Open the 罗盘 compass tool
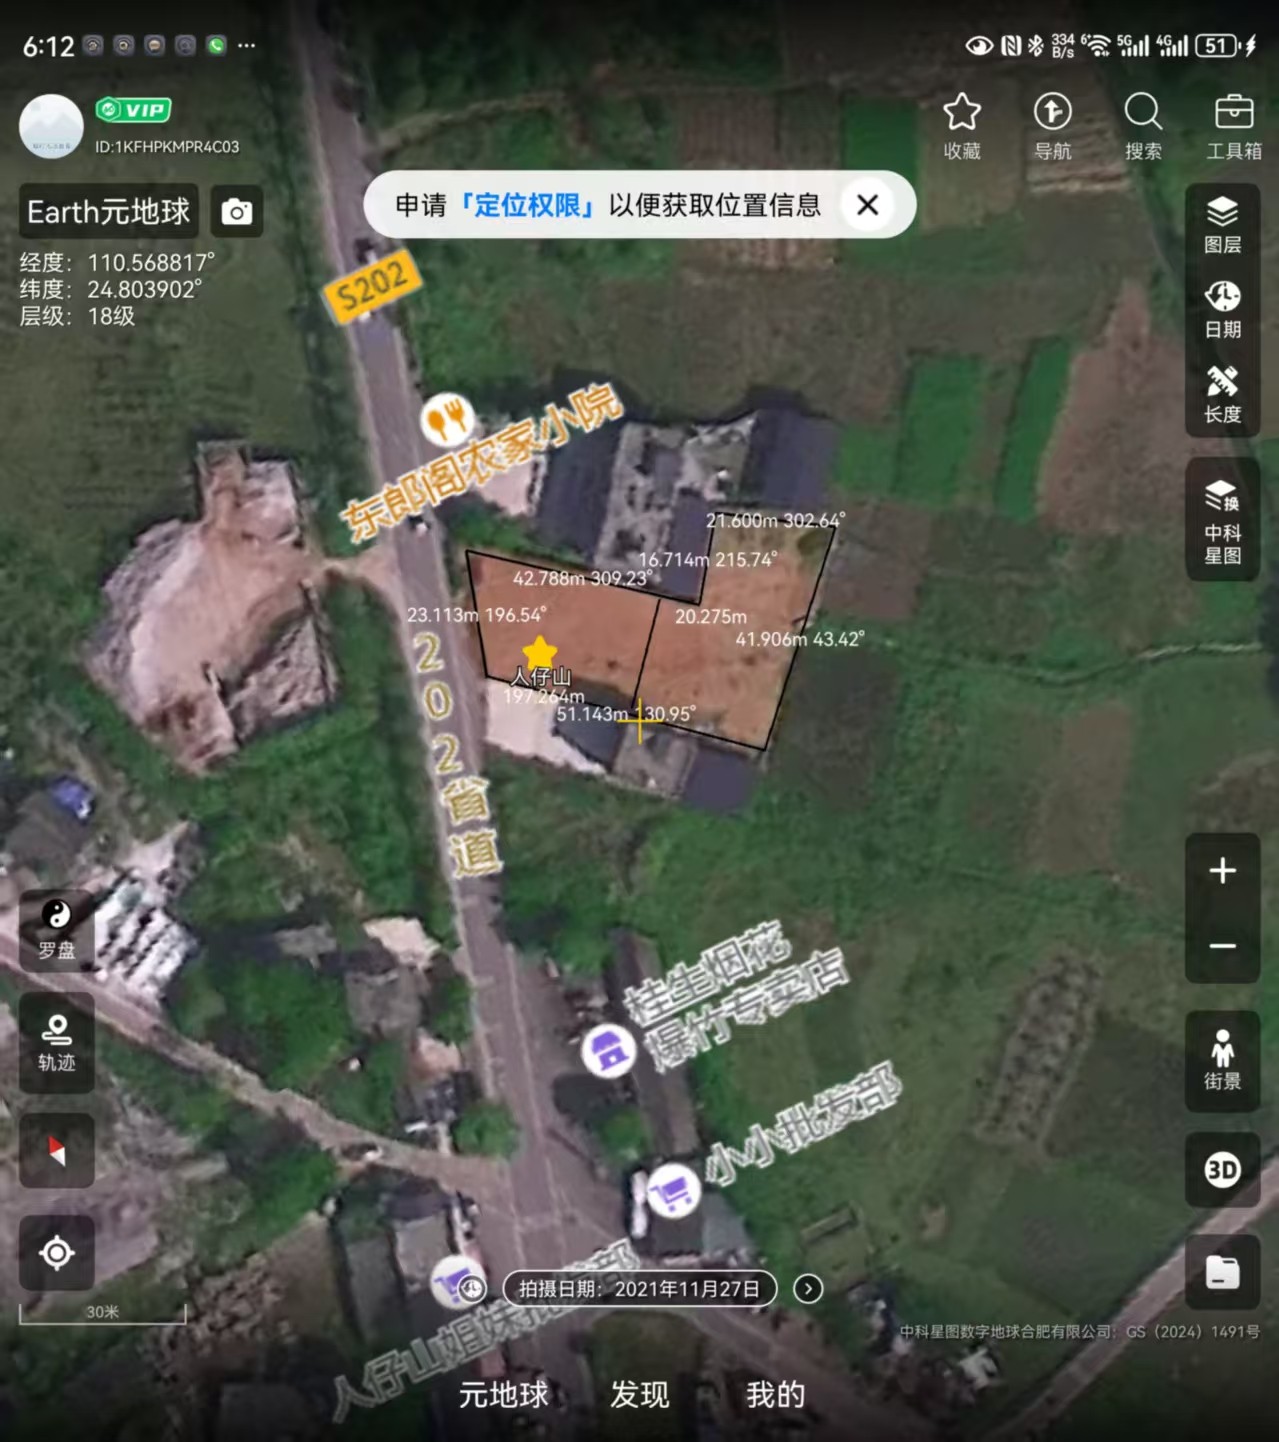The width and height of the screenshot is (1279, 1442). 57,929
